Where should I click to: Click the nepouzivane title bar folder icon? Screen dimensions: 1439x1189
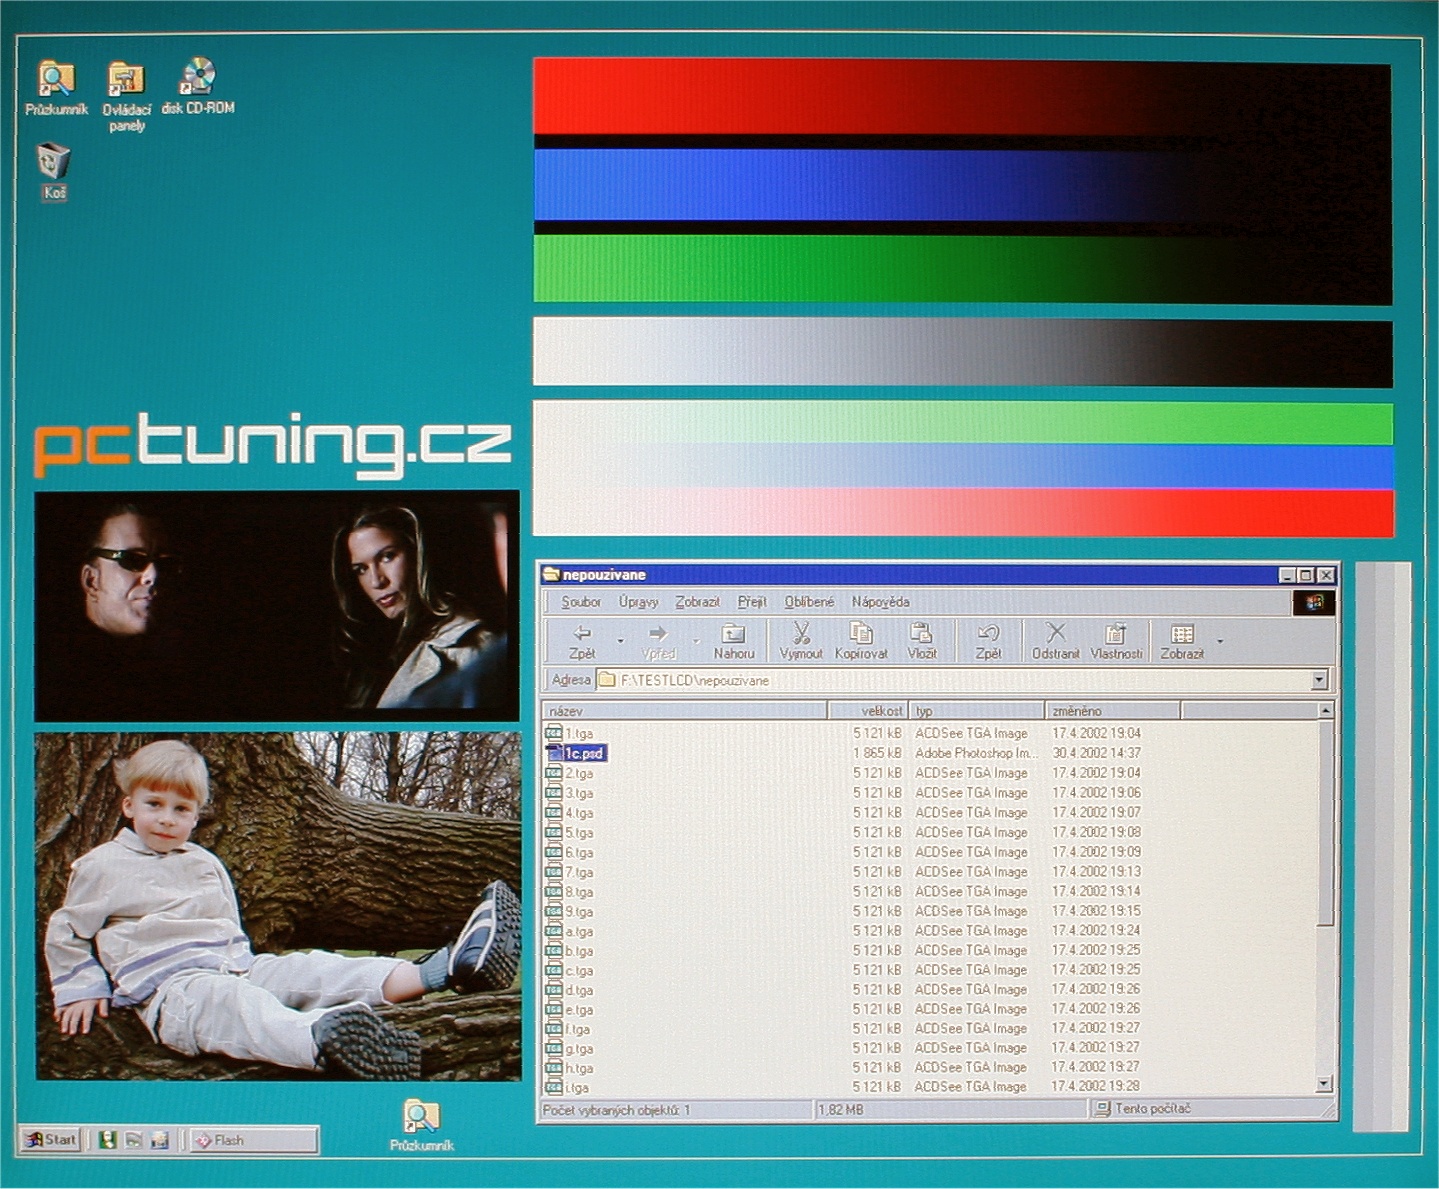550,575
